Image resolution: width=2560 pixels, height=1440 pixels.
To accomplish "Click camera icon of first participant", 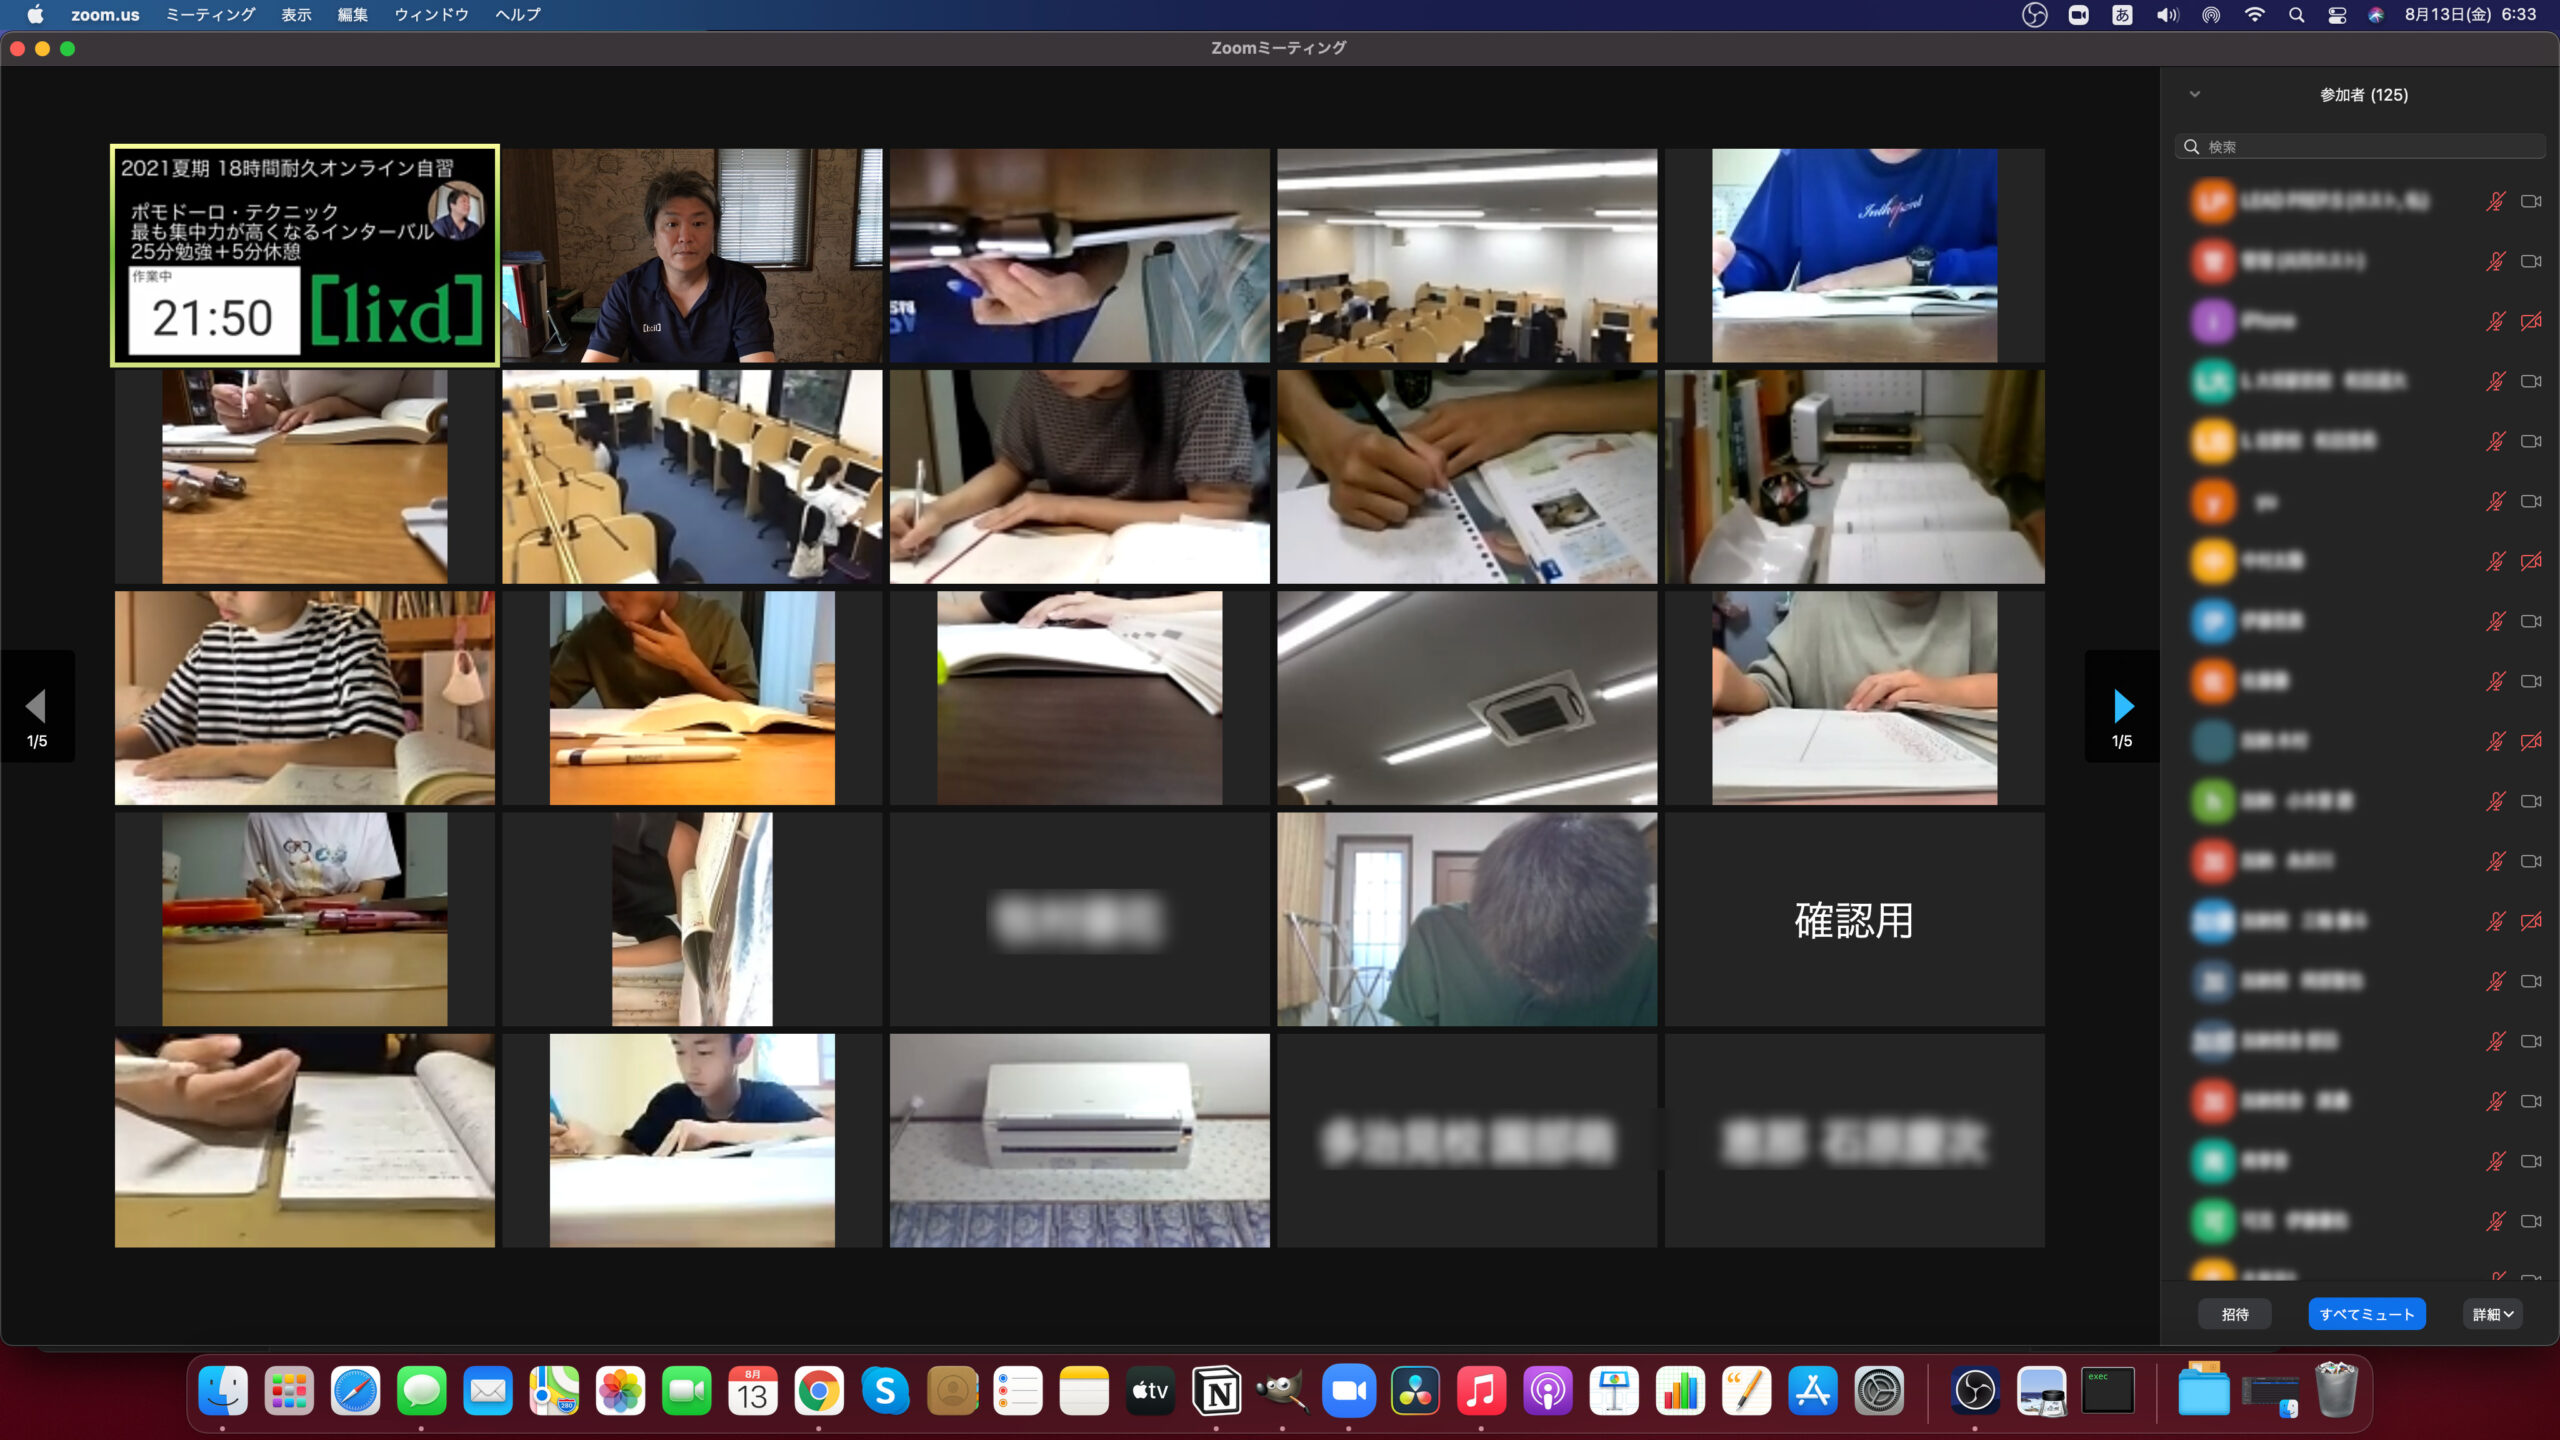I will (2531, 201).
